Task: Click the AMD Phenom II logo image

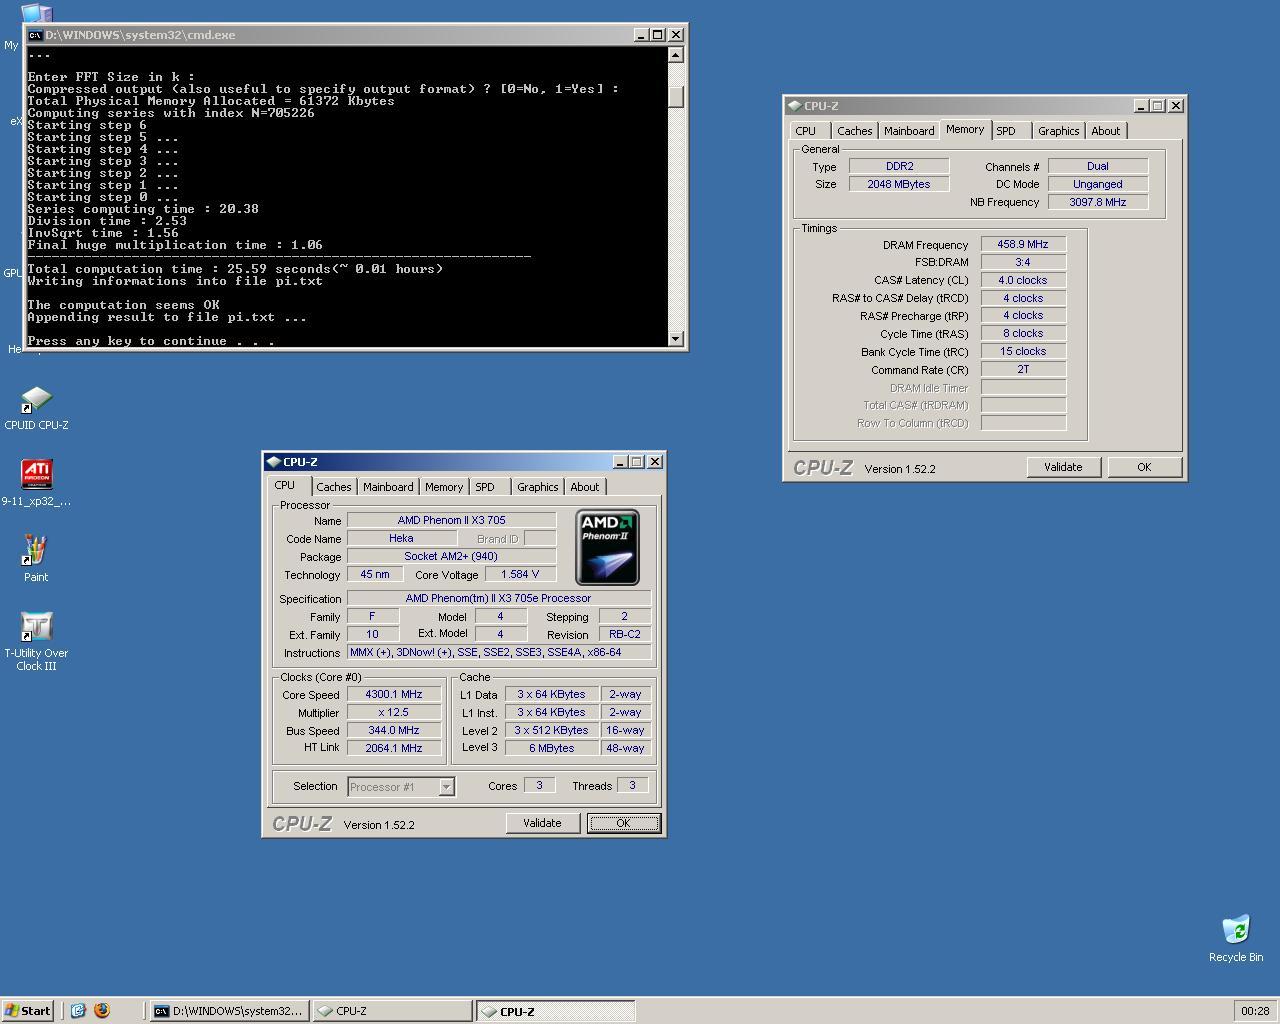Action: (607, 547)
